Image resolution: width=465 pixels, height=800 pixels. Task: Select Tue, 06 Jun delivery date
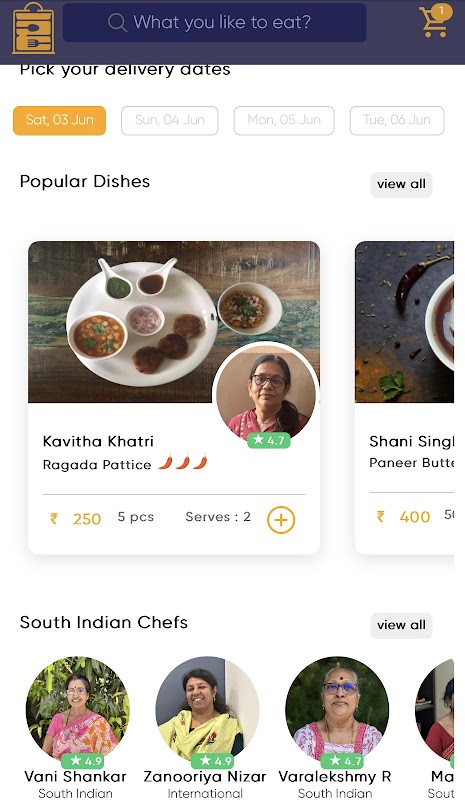(x=397, y=120)
